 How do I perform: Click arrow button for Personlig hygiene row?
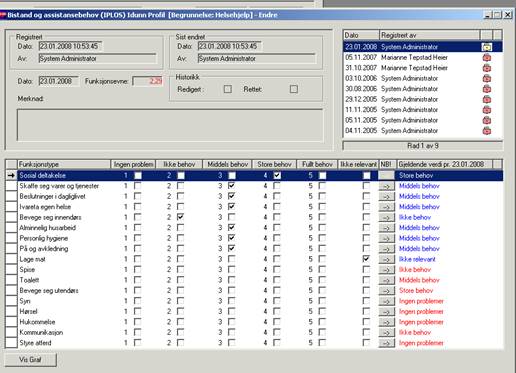click(x=387, y=238)
